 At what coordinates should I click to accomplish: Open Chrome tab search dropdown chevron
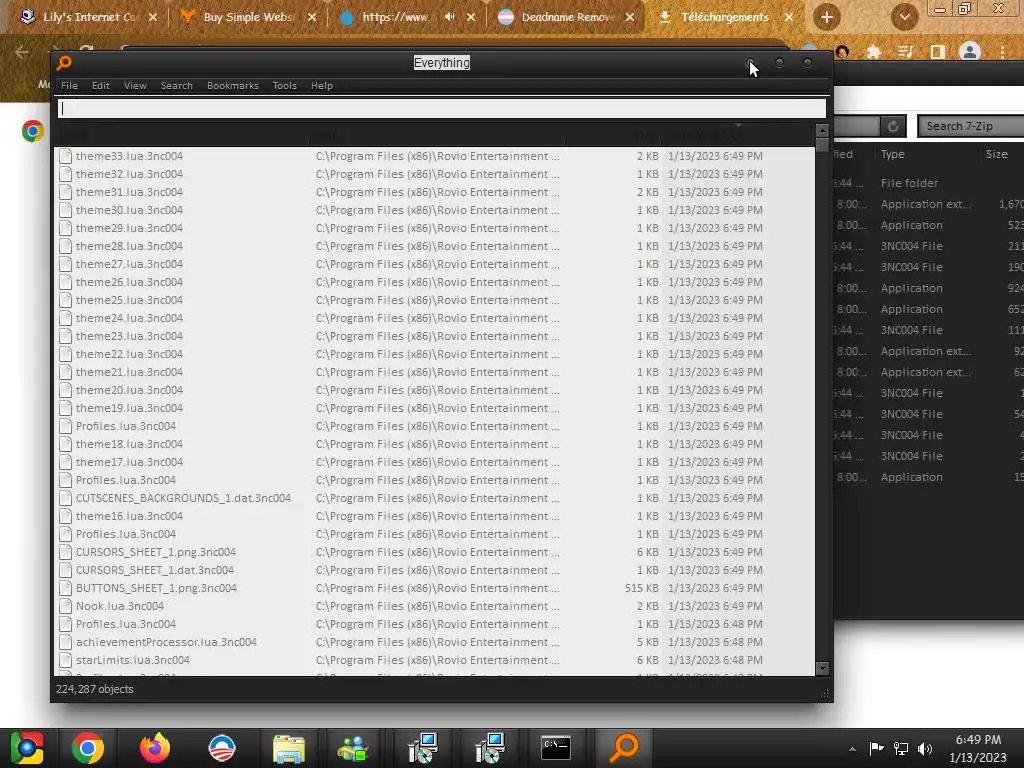tap(904, 17)
